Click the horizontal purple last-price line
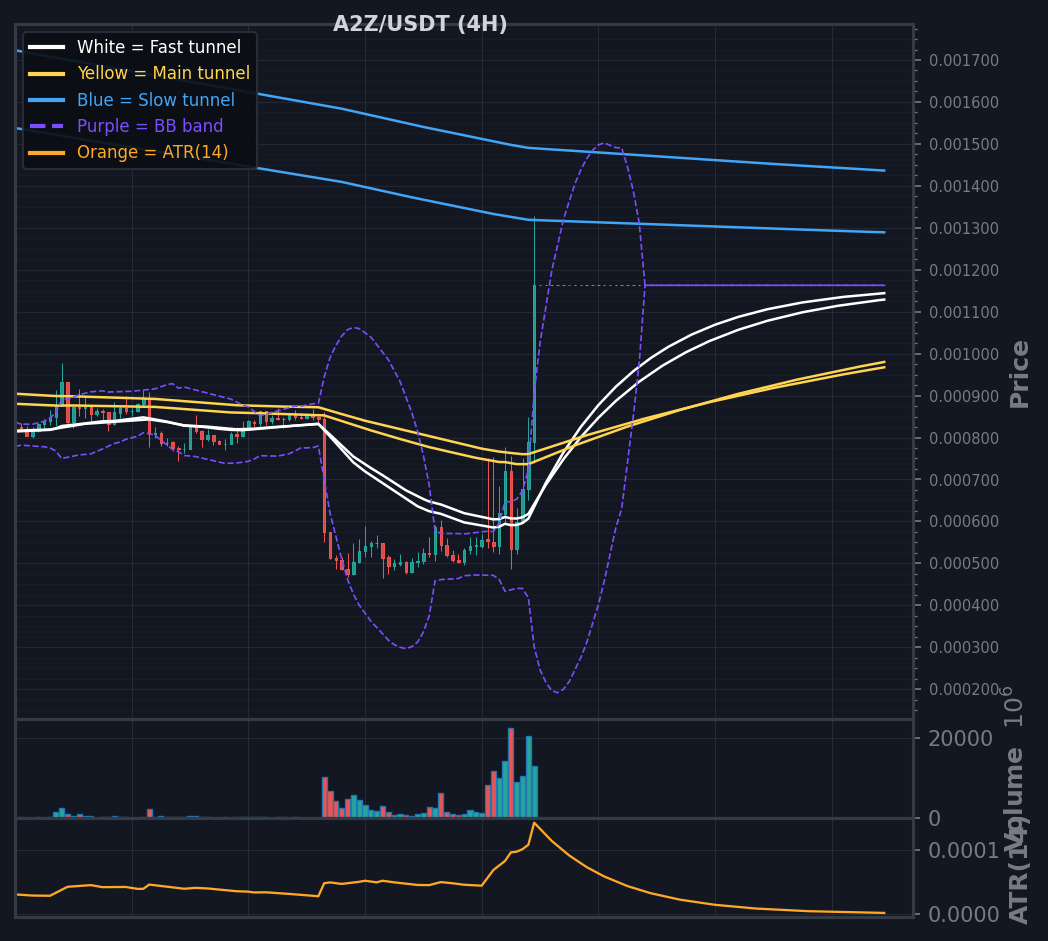 765,285
